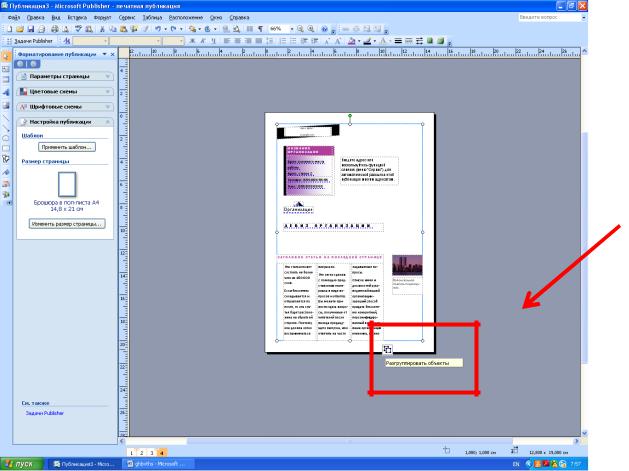Viewport: 629px width, 471px height.
Task: Collapse the Настройка публикации section
Action: click(65, 122)
